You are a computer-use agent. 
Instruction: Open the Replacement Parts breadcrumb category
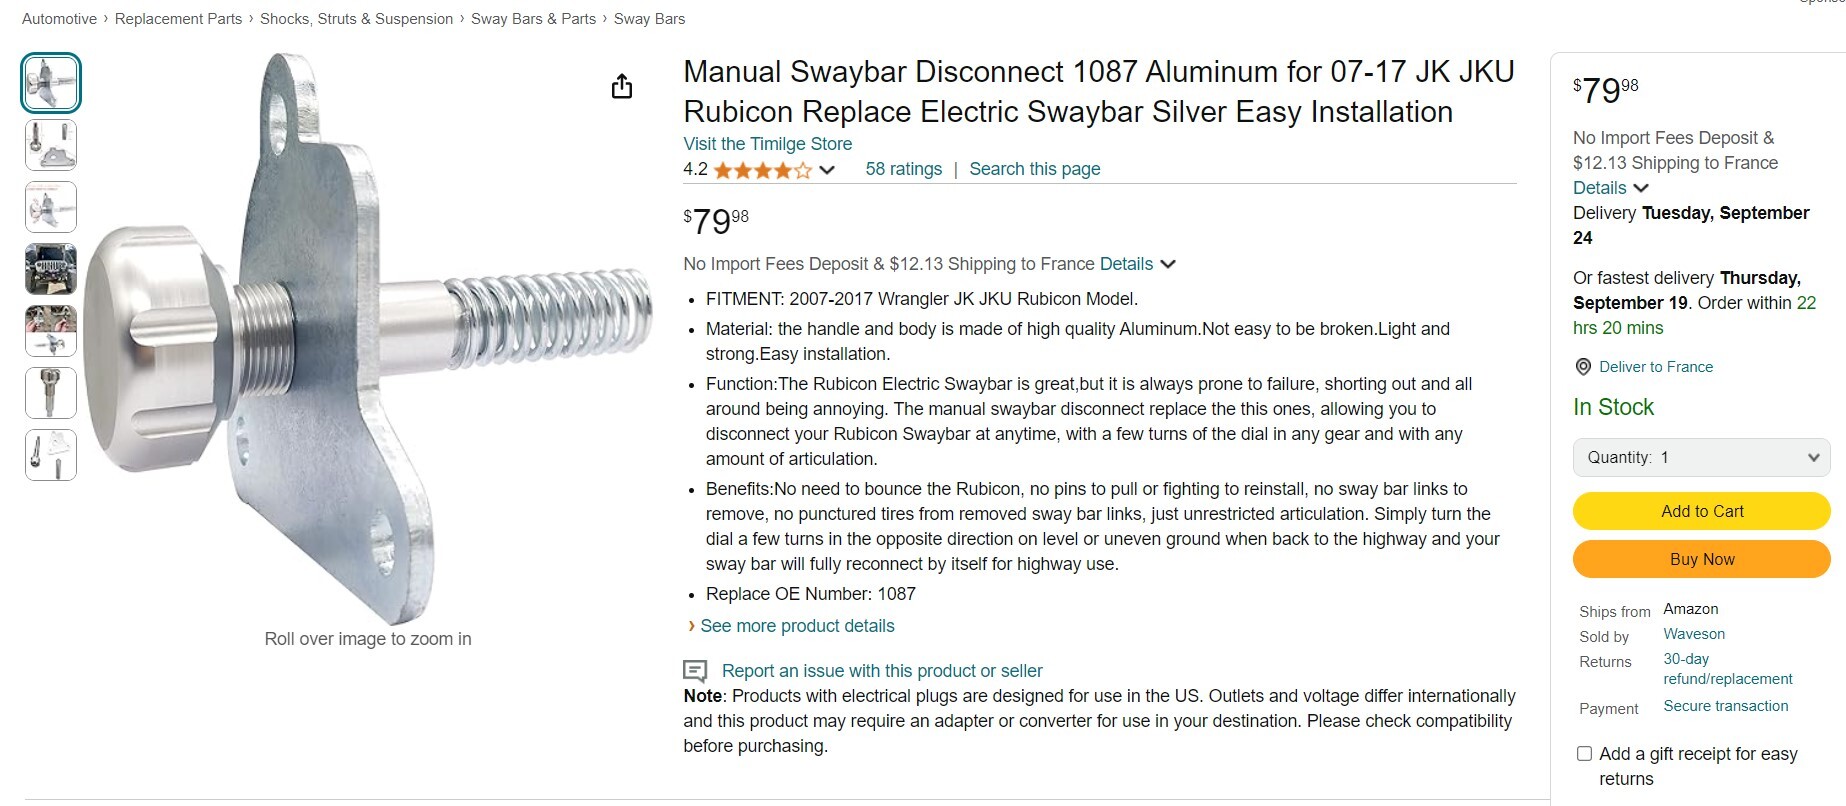178,19
